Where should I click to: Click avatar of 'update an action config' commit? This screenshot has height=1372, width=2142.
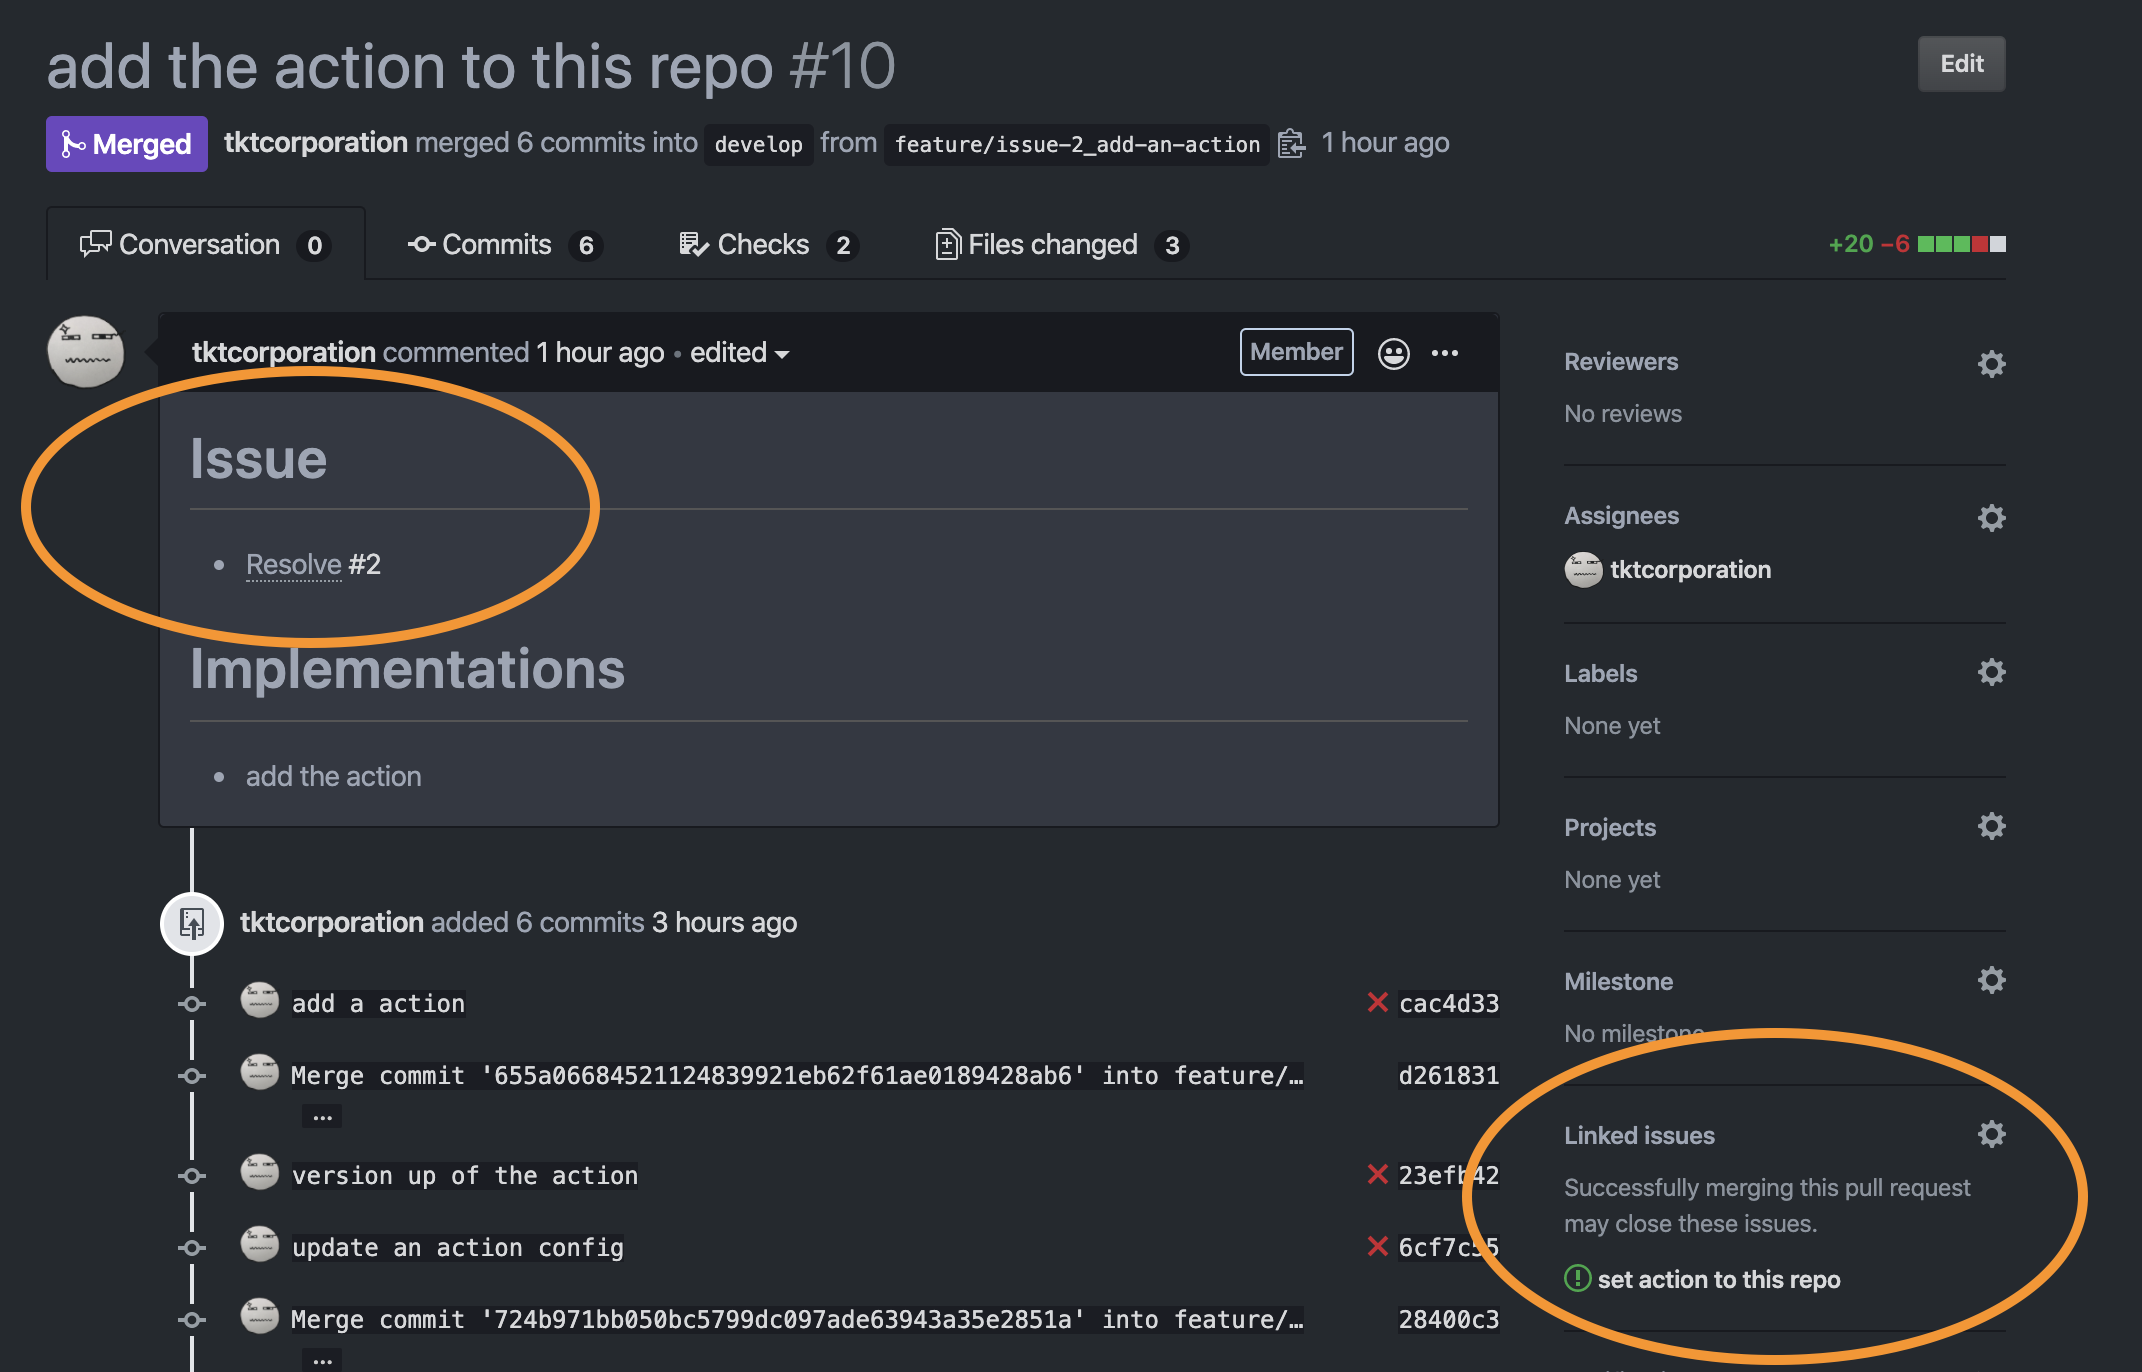pos(260,1244)
